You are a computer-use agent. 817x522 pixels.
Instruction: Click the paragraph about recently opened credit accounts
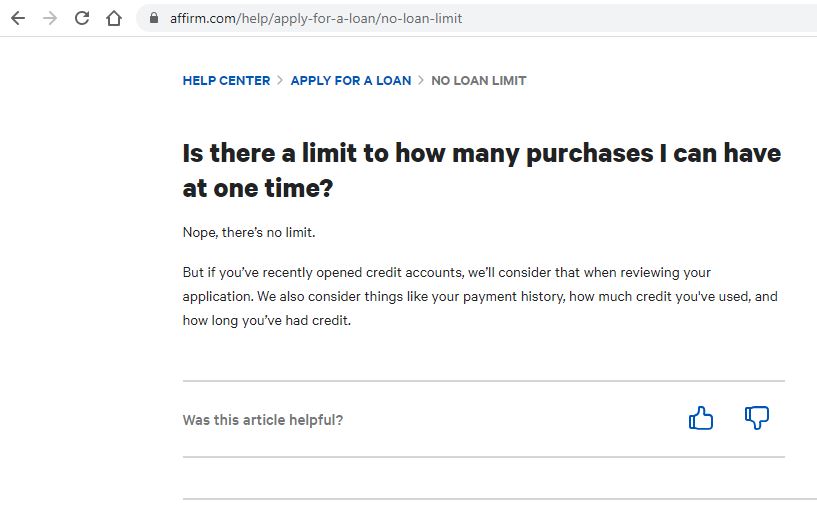point(480,296)
